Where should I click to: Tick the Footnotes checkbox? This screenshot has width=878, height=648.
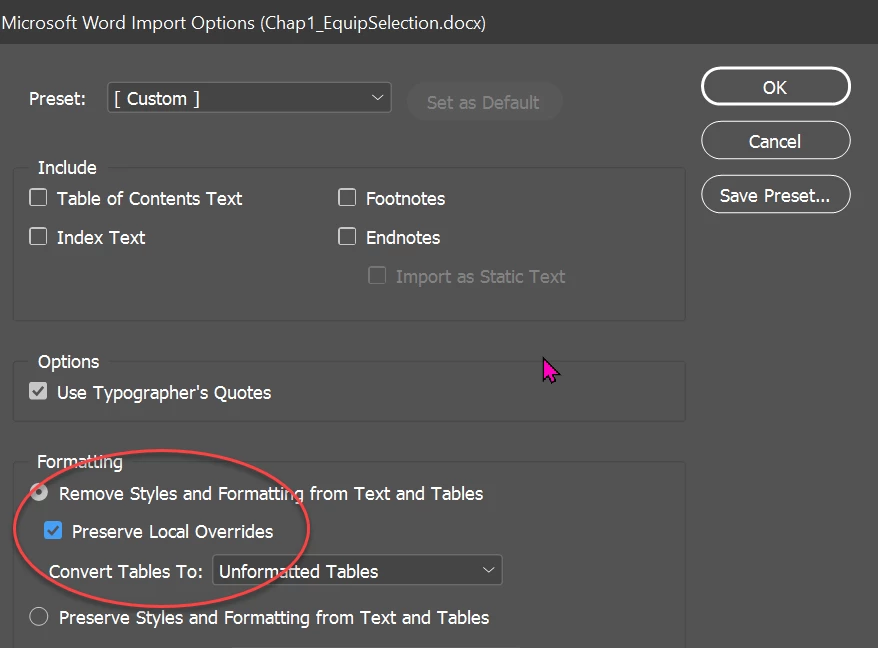[x=347, y=198]
